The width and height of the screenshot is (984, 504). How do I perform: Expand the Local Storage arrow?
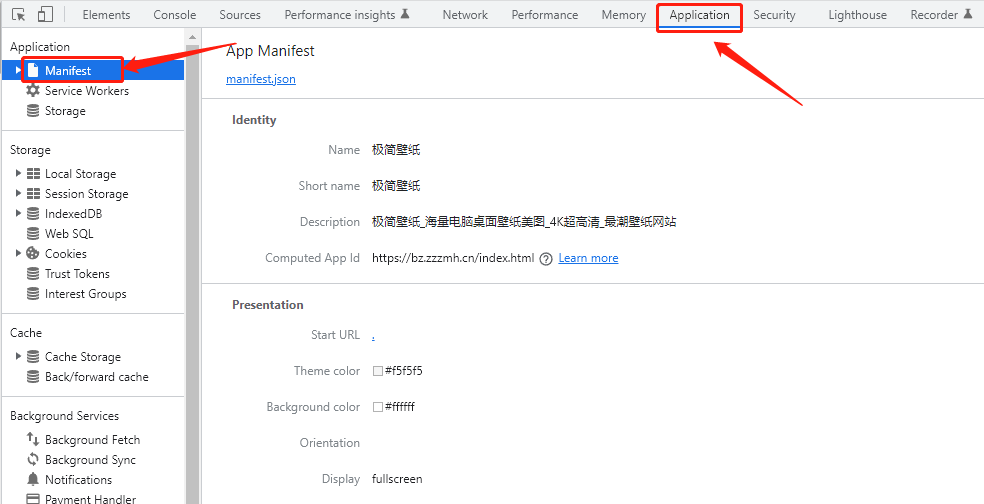coord(18,173)
